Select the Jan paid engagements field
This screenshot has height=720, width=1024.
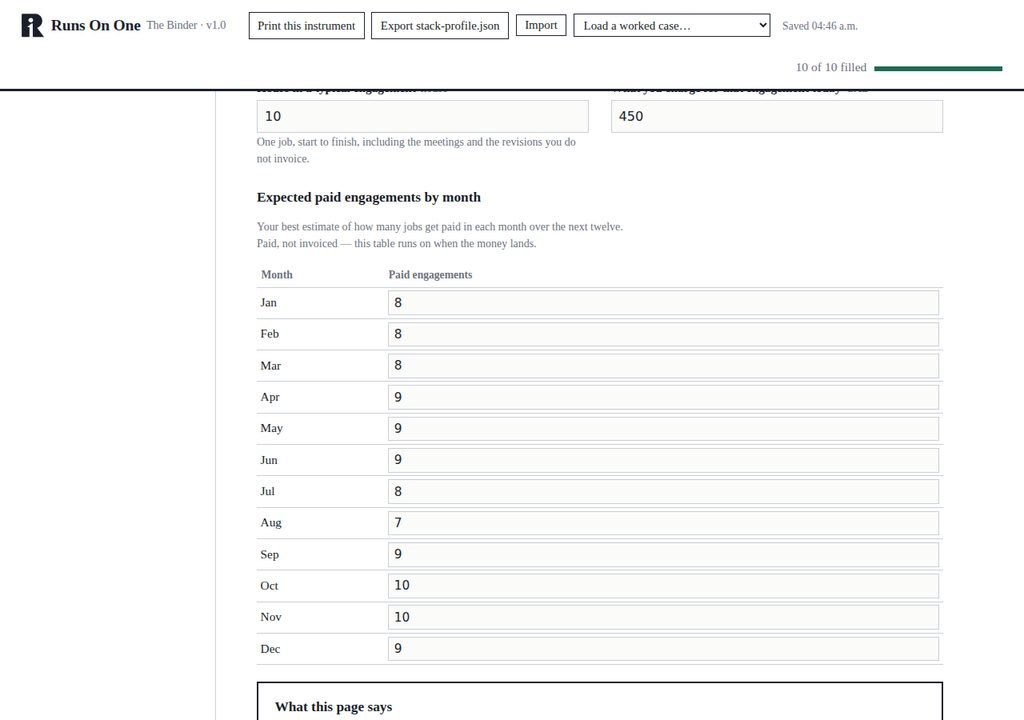[664, 303]
